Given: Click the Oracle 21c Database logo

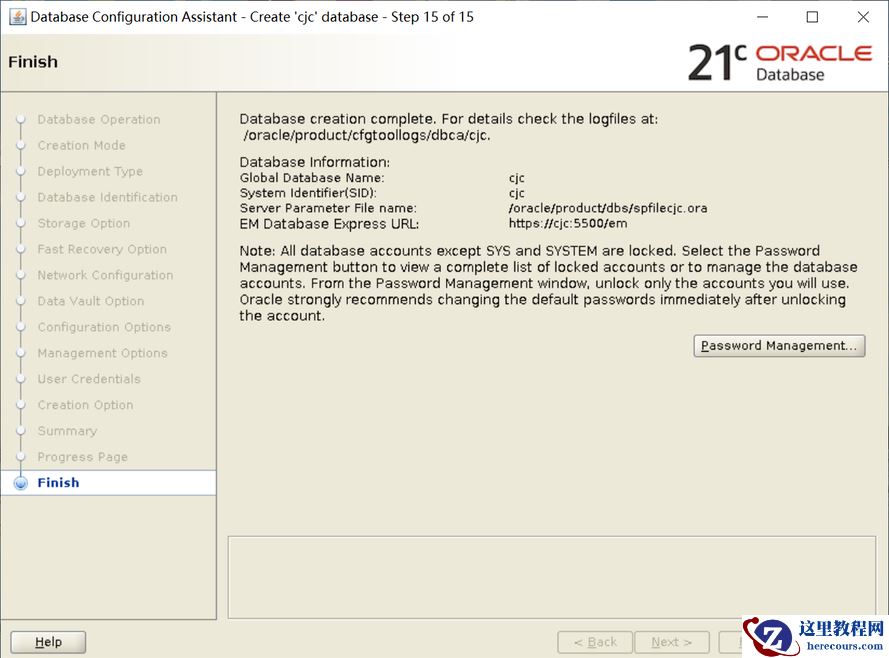Looking at the screenshot, I should 779,62.
